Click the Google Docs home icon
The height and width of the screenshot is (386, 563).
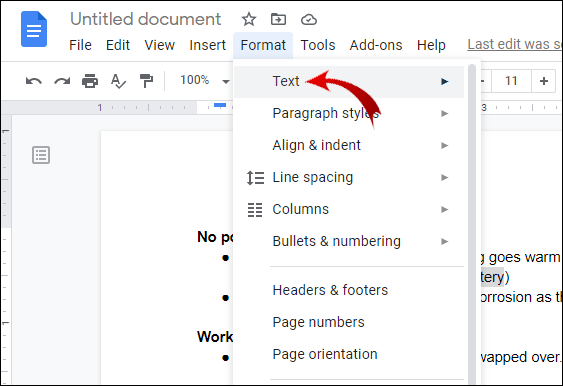coord(34,29)
